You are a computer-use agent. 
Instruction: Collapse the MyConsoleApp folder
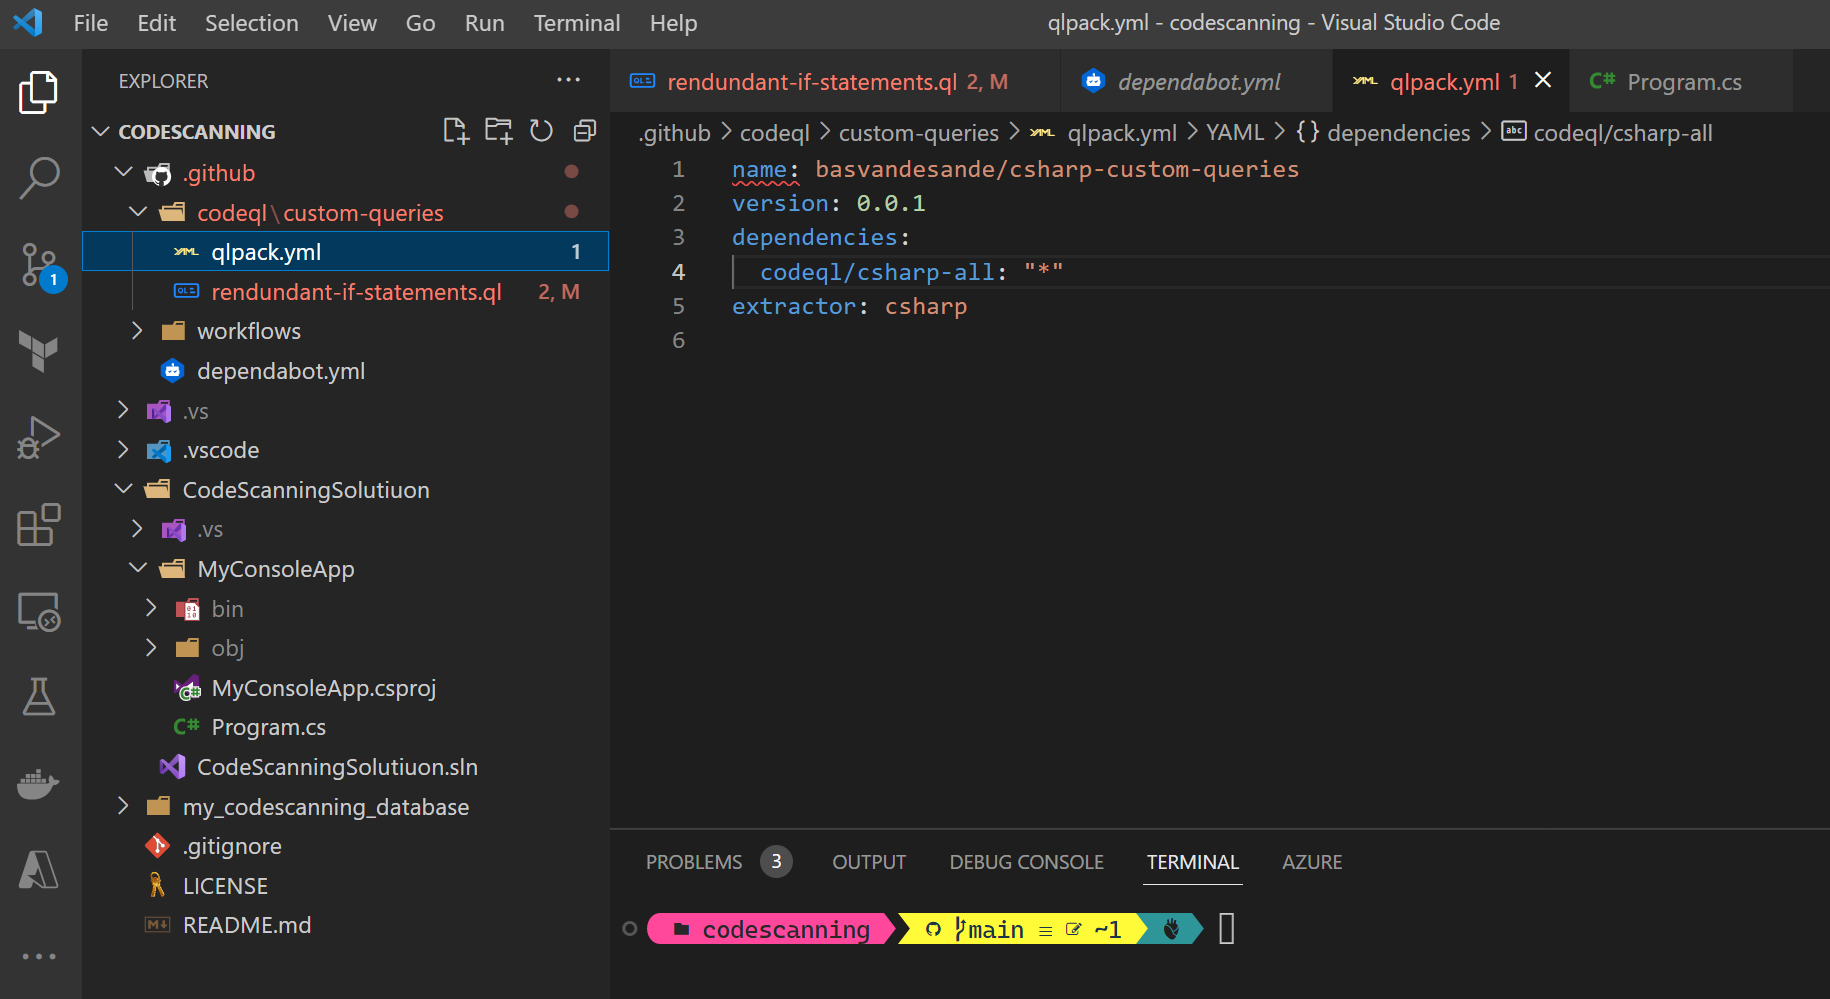click(275, 569)
